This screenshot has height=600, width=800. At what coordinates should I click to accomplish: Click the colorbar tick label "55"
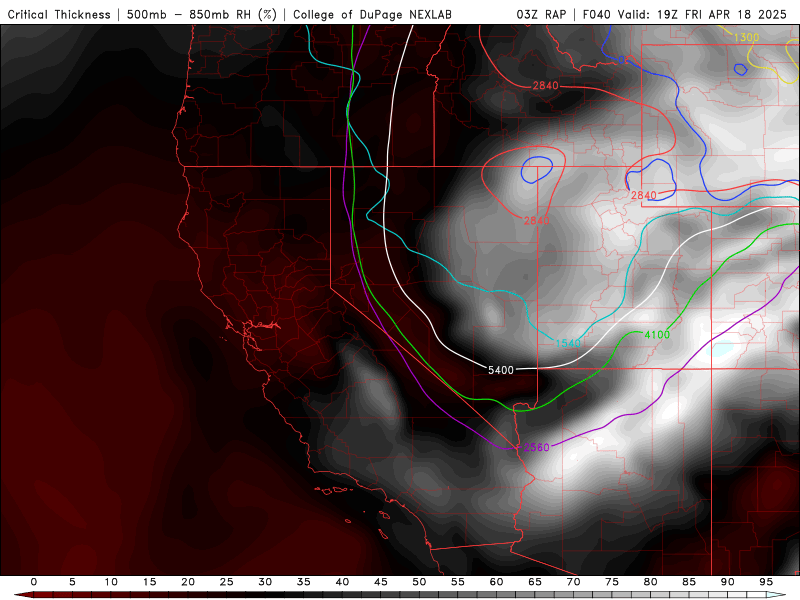[x=458, y=582]
